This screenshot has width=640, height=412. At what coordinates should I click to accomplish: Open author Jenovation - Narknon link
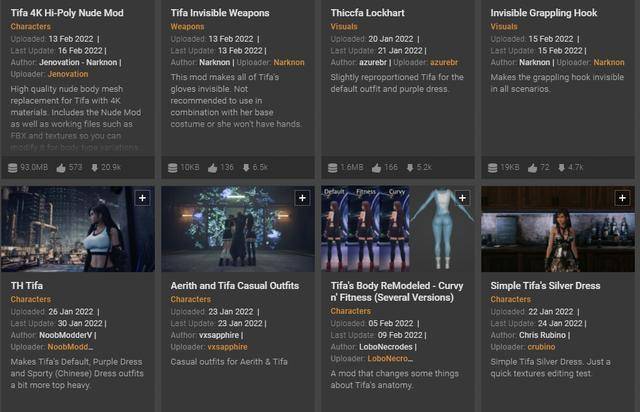(x=78, y=62)
